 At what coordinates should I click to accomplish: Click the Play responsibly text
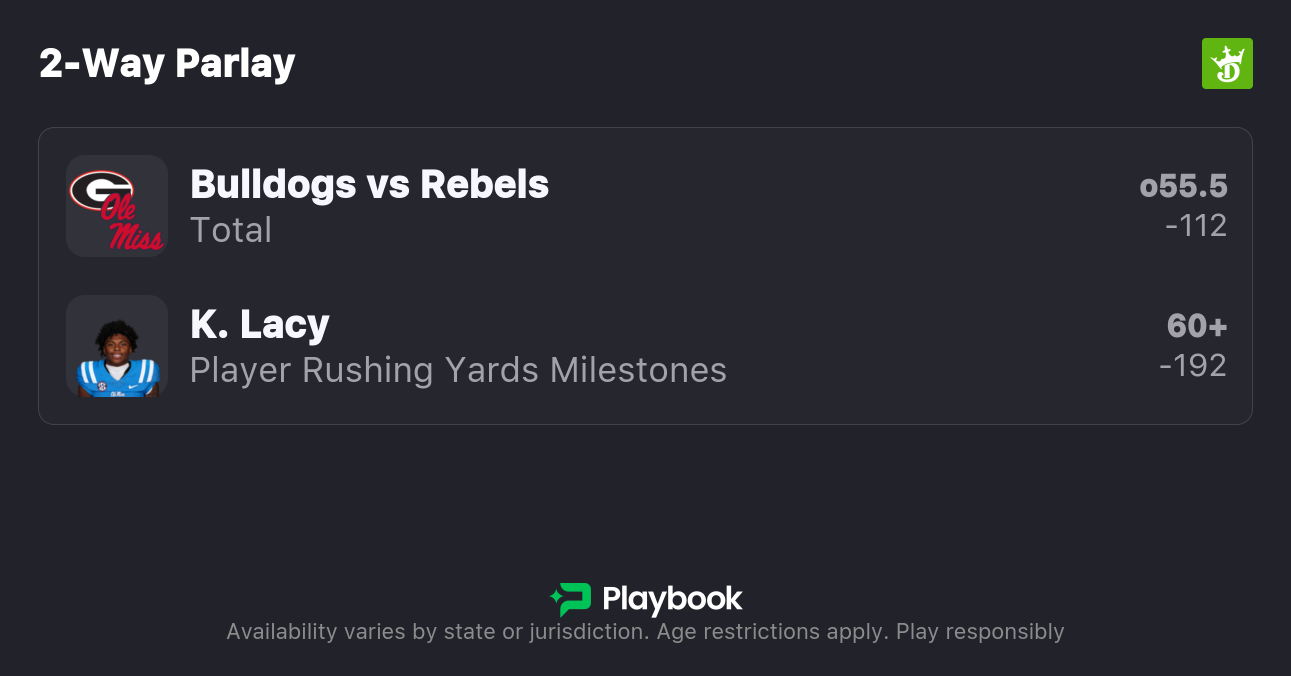(980, 632)
